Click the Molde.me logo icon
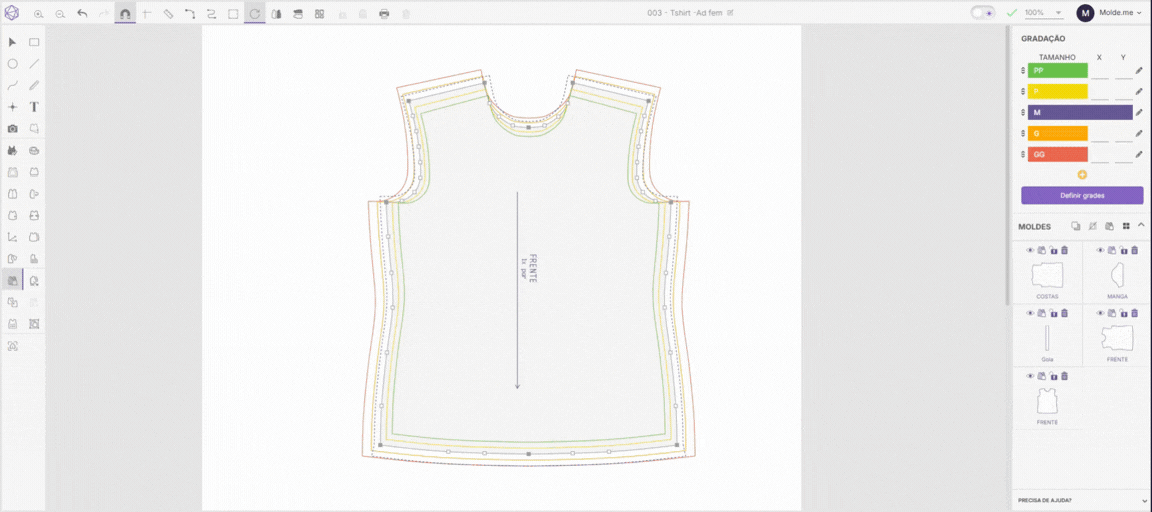 12,13
